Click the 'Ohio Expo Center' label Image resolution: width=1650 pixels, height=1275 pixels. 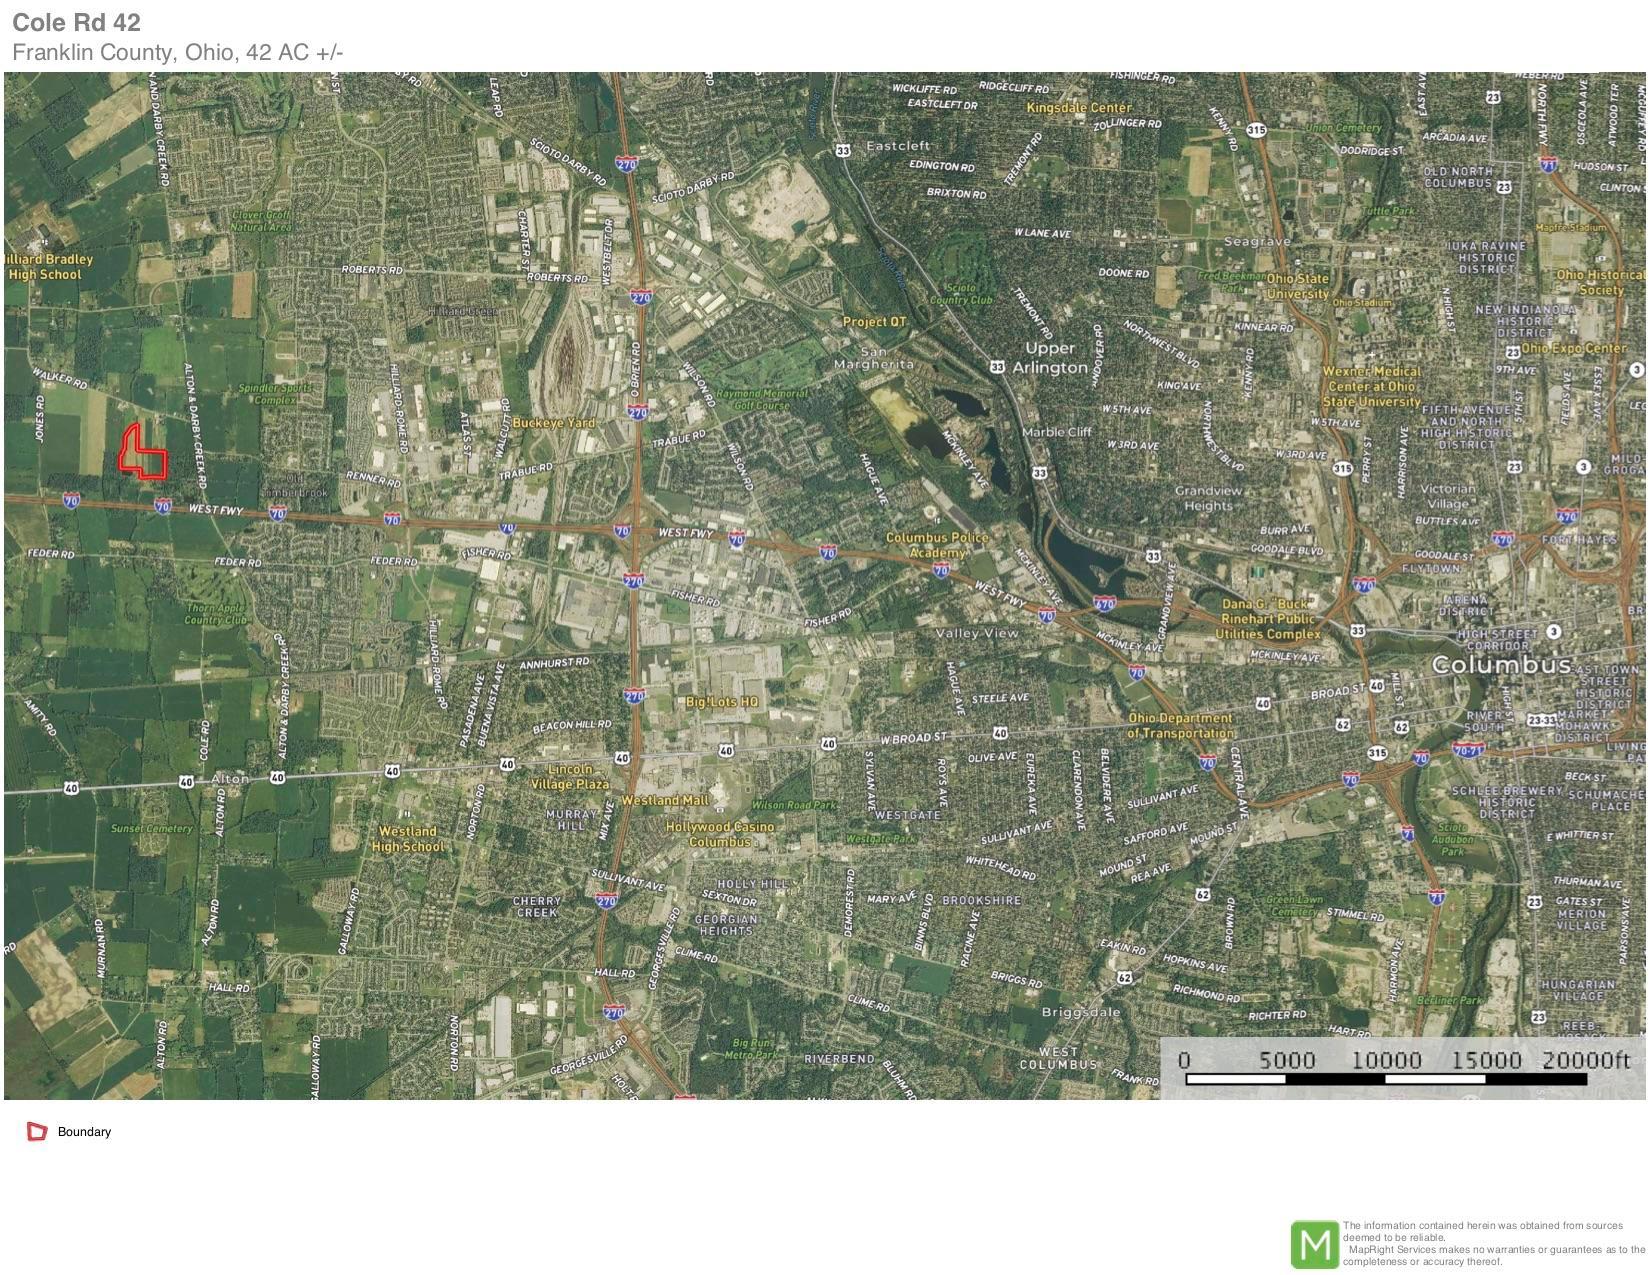pyautogui.click(x=1574, y=348)
